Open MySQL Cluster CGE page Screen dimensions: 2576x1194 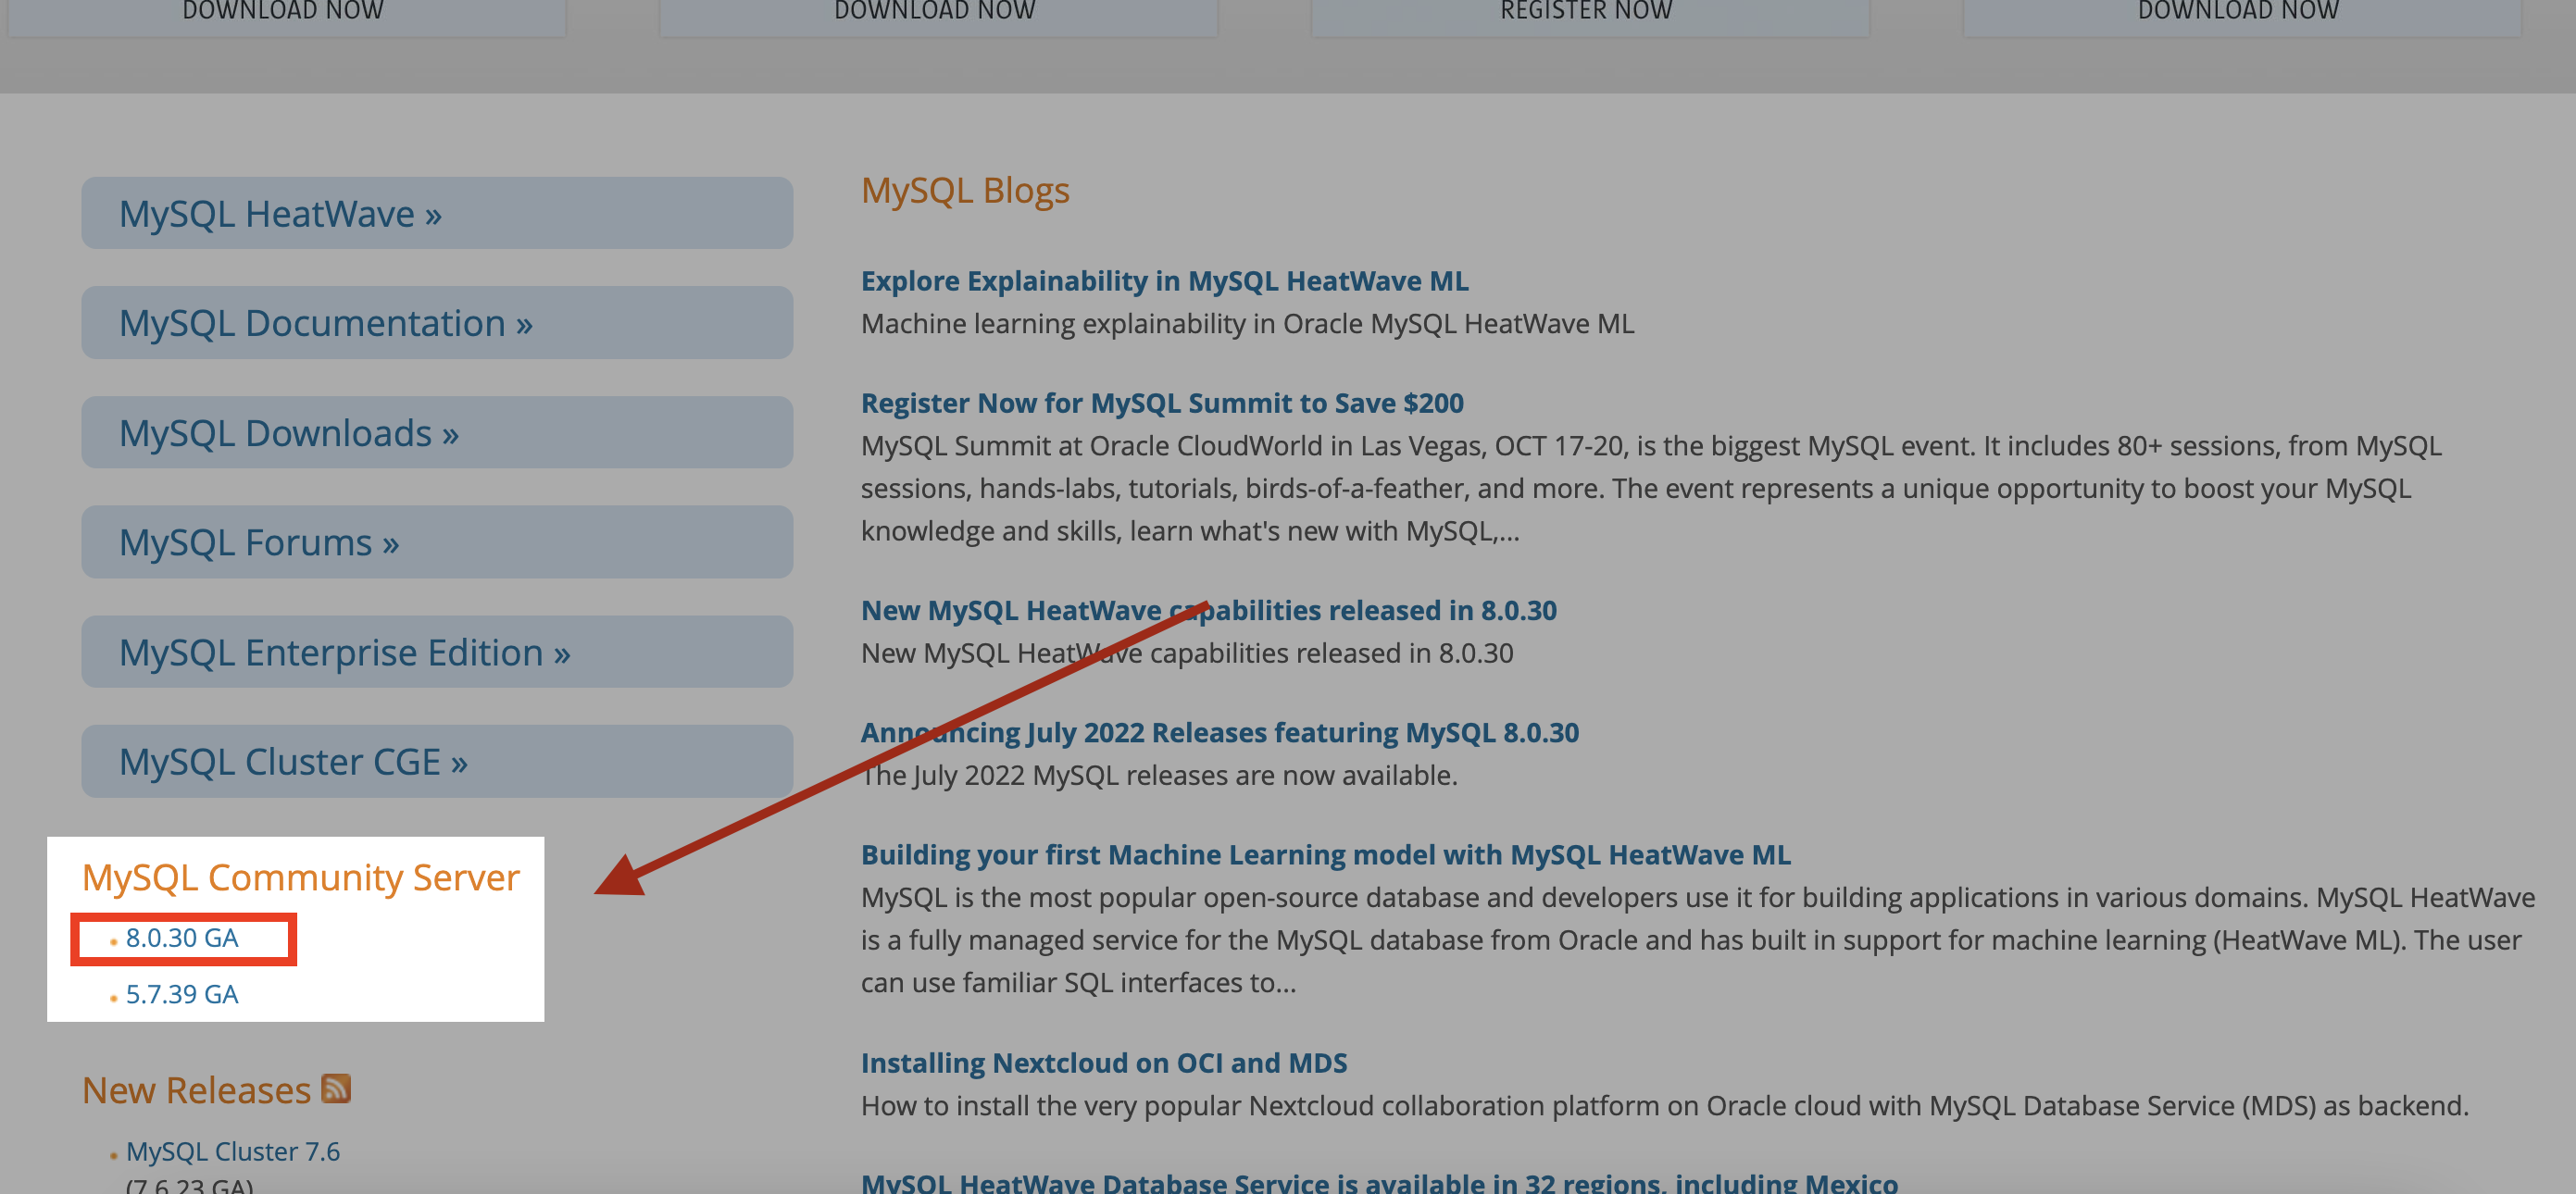(x=437, y=761)
